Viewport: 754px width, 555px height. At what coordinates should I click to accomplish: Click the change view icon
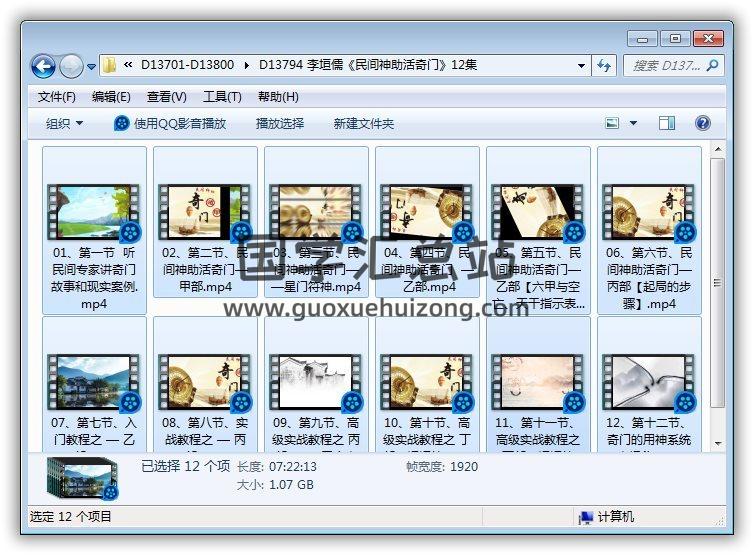[613, 124]
